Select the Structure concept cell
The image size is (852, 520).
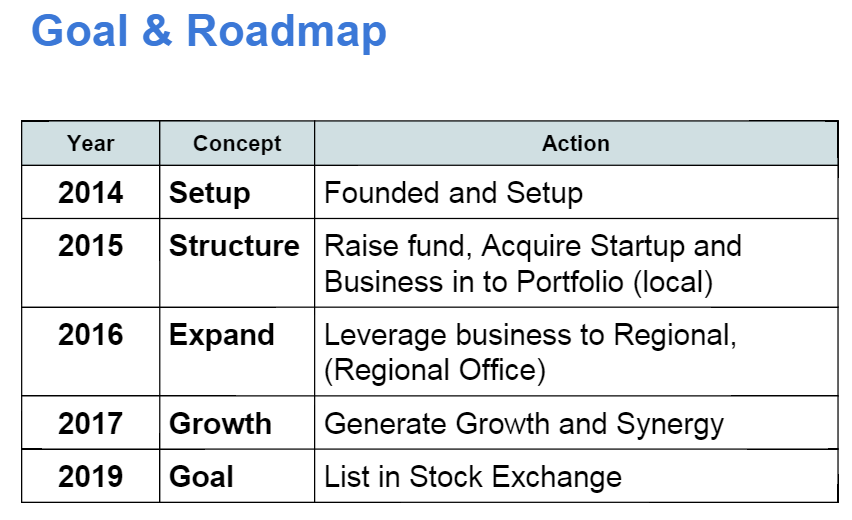(x=237, y=263)
